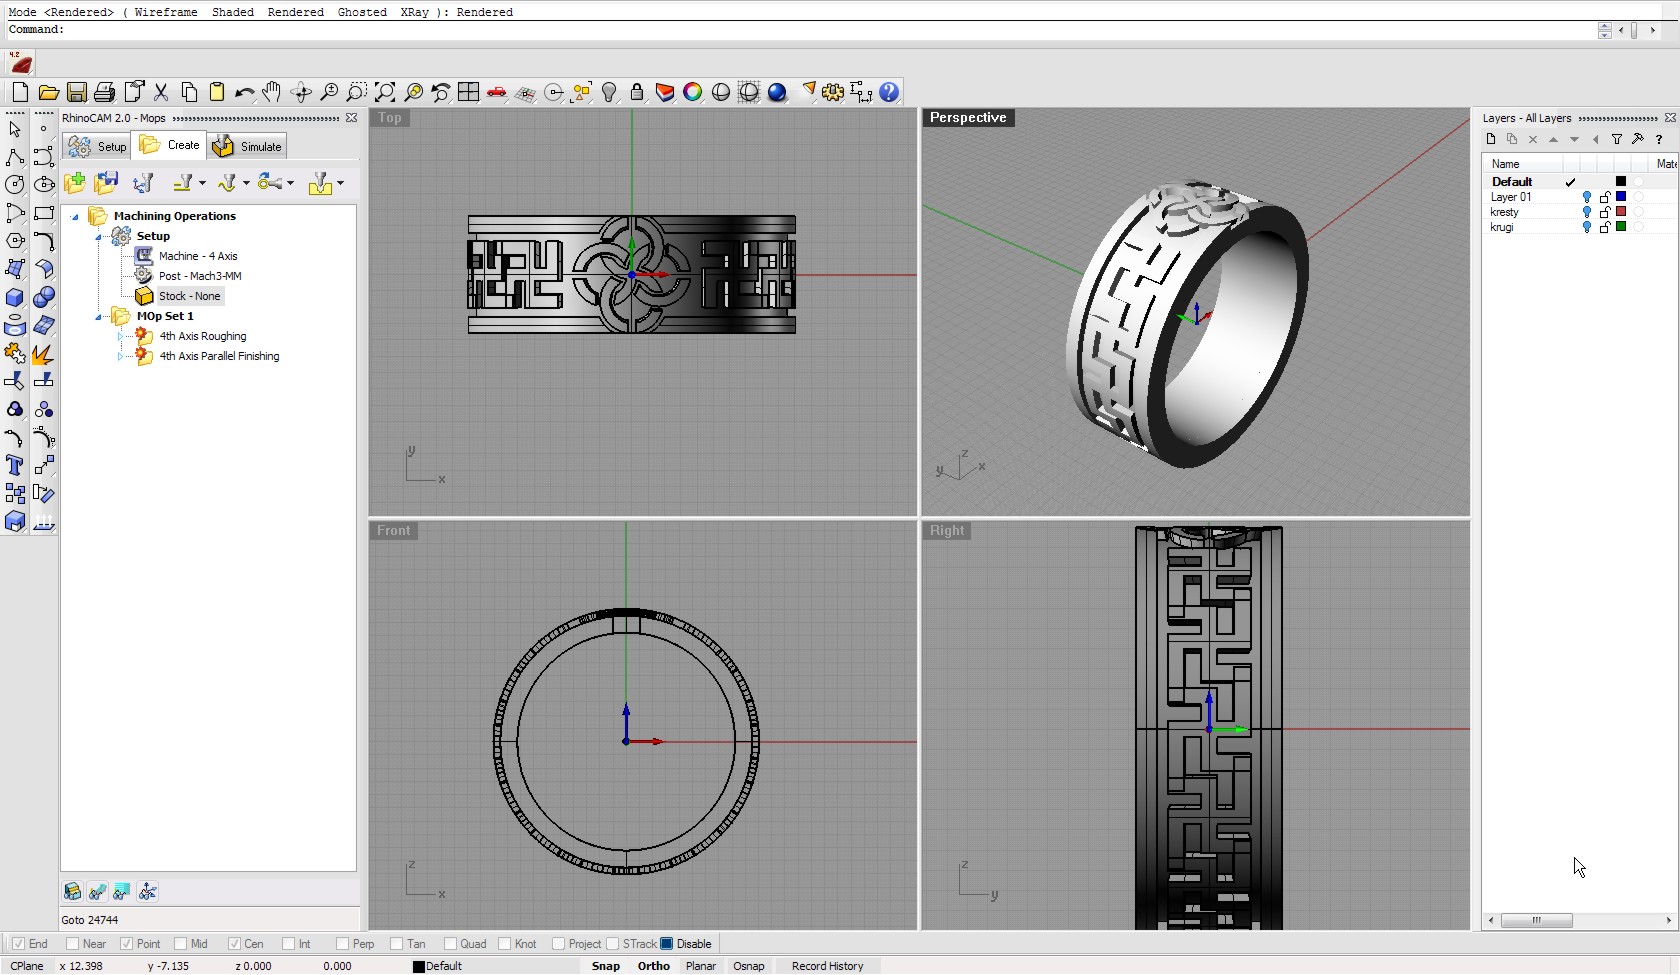The height and width of the screenshot is (975, 1680).
Task: Enable the Mid osnap checkbox
Action: pyautogui.click(x=181, y=944)
